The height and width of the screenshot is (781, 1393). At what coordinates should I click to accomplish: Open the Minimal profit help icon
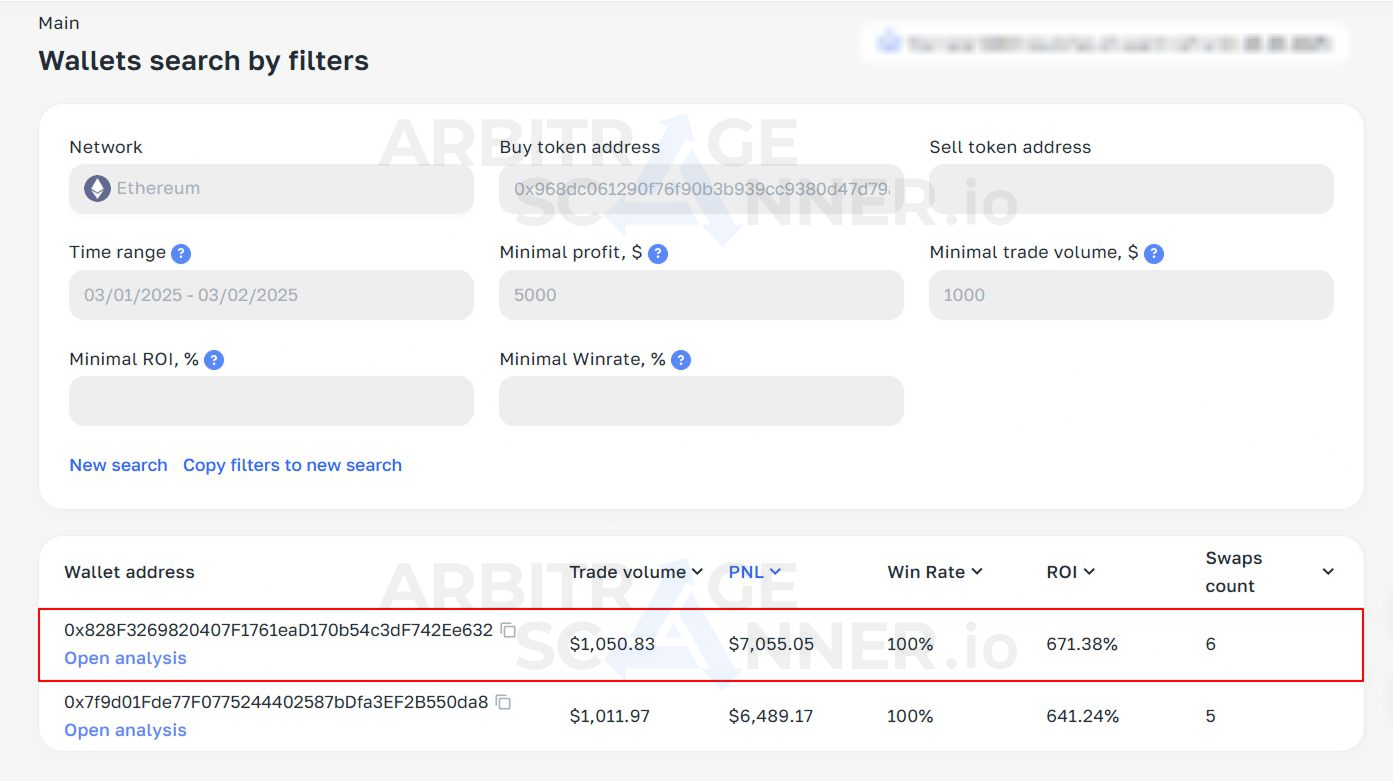[658, 253]
